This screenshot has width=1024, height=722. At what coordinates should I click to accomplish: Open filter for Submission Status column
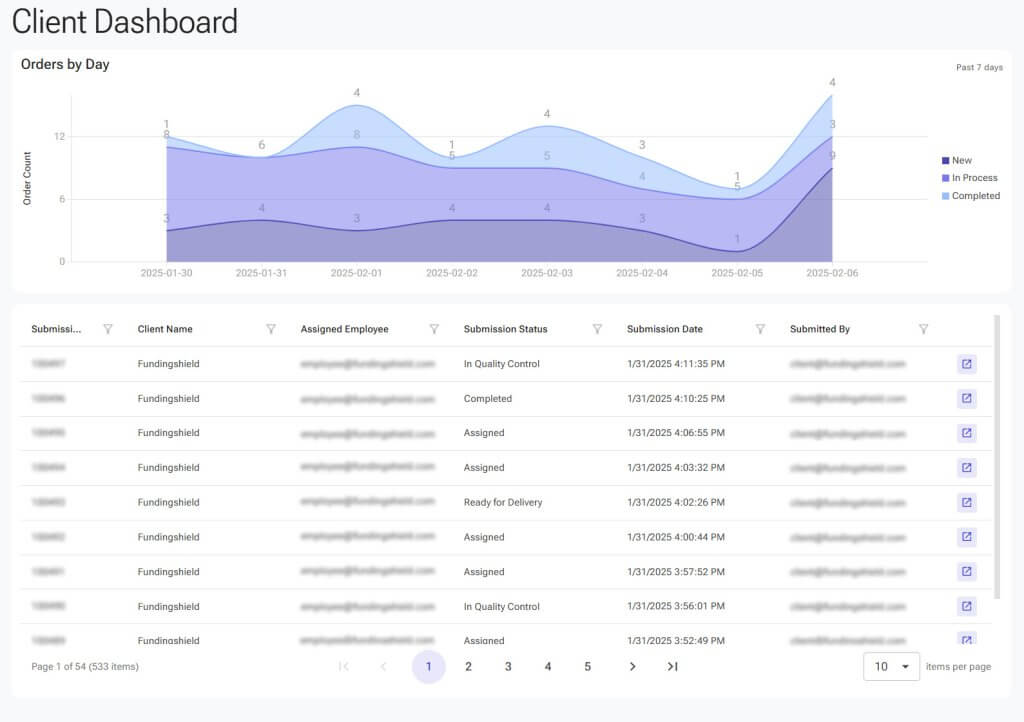click(597, 329)
